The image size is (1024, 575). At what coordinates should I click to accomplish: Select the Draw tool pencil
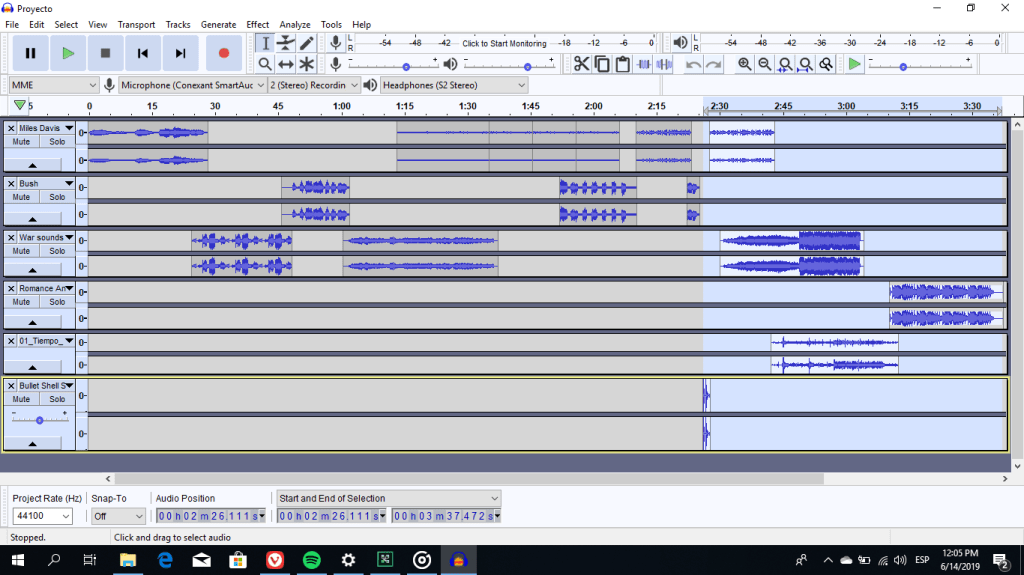point(307,43)
